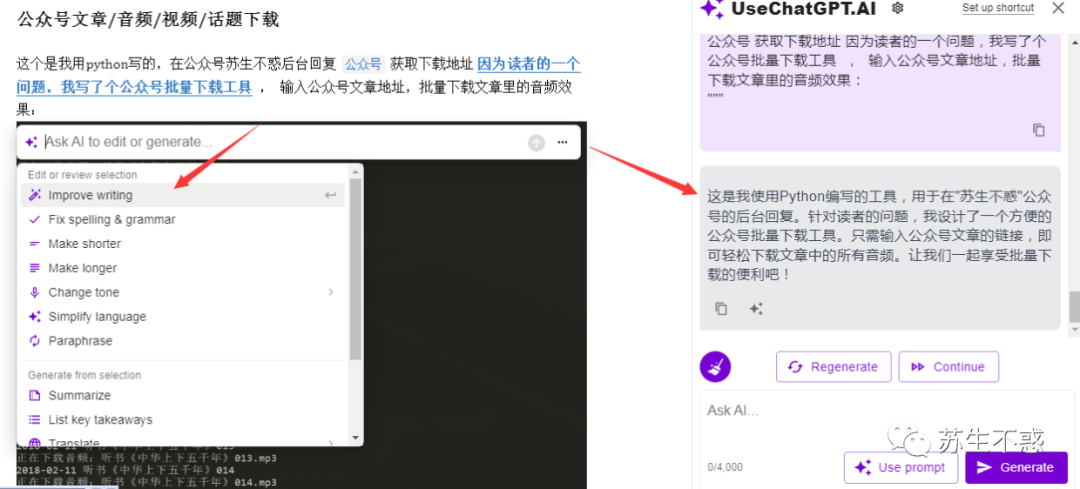Open UseChatGPT.AI settings gear
The width and height of the screenshot is (1080, 489).
click(897, 8)
